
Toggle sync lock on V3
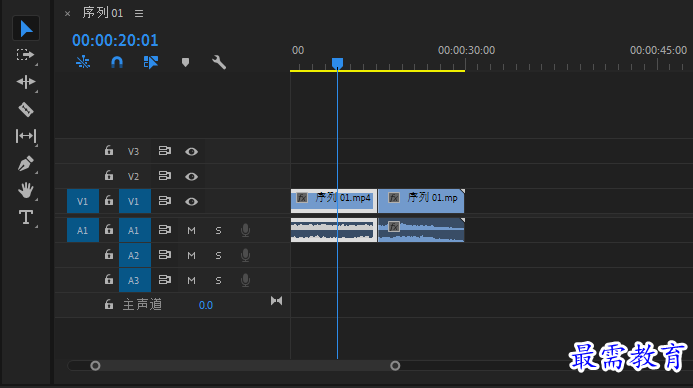coord(165,151)
